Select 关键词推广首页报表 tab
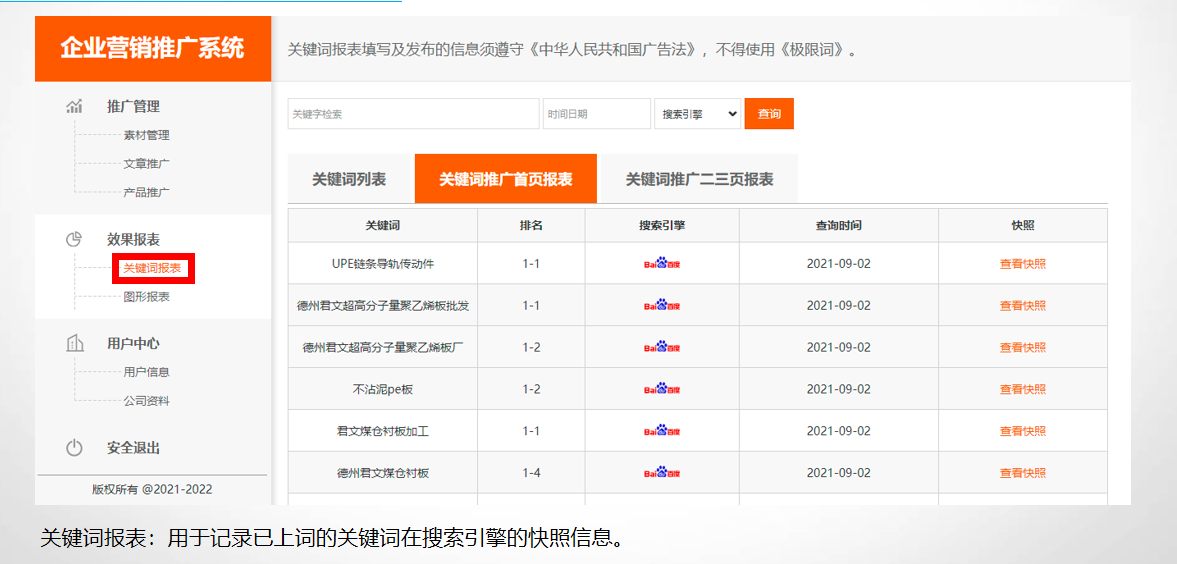The height and width of the screenshot is (564, 1177). (505, 179)
